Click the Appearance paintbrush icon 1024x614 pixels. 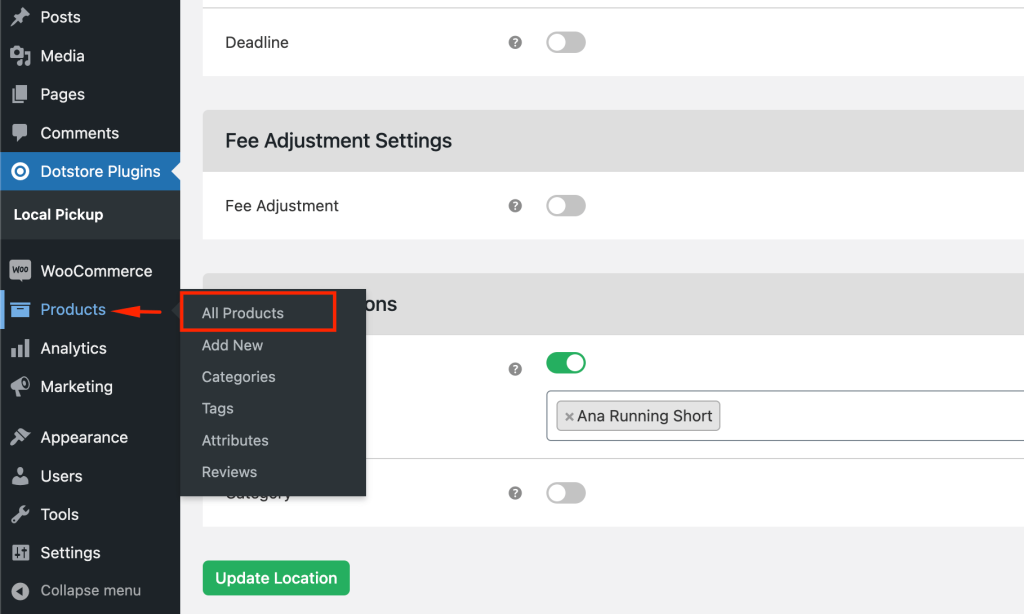click(x=20, y=437)
